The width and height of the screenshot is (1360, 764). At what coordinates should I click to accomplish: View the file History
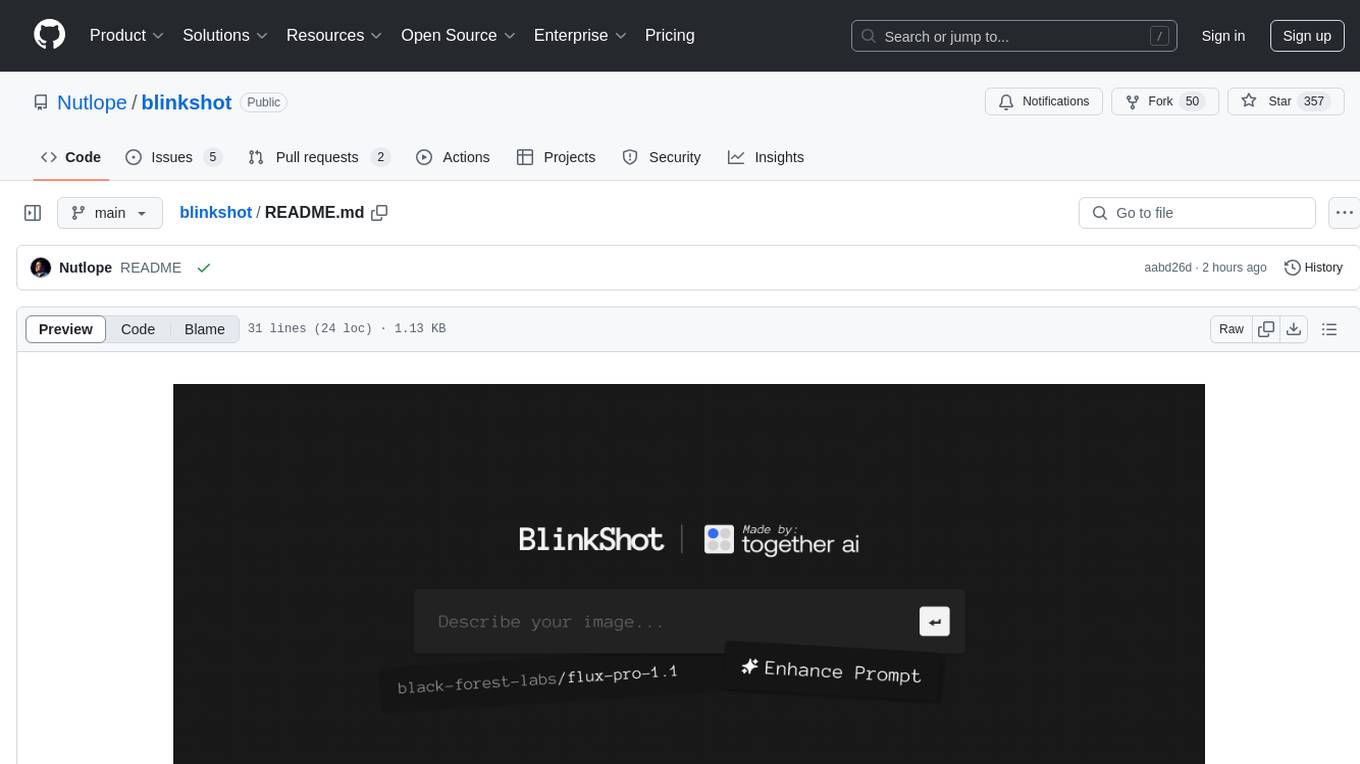1313,268
